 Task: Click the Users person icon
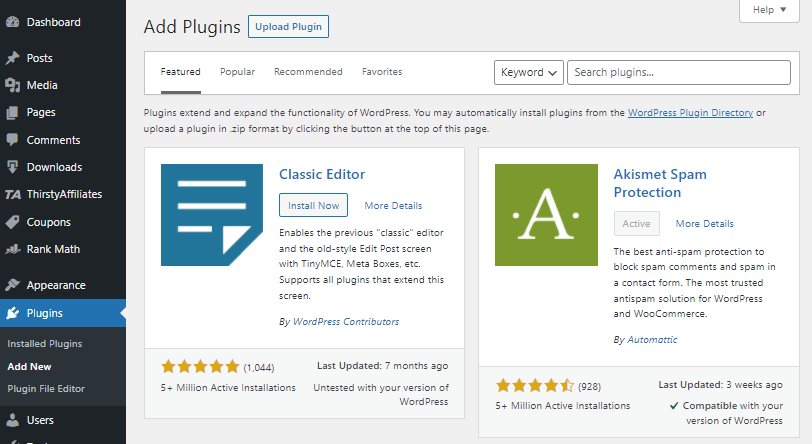coord(12,420)
